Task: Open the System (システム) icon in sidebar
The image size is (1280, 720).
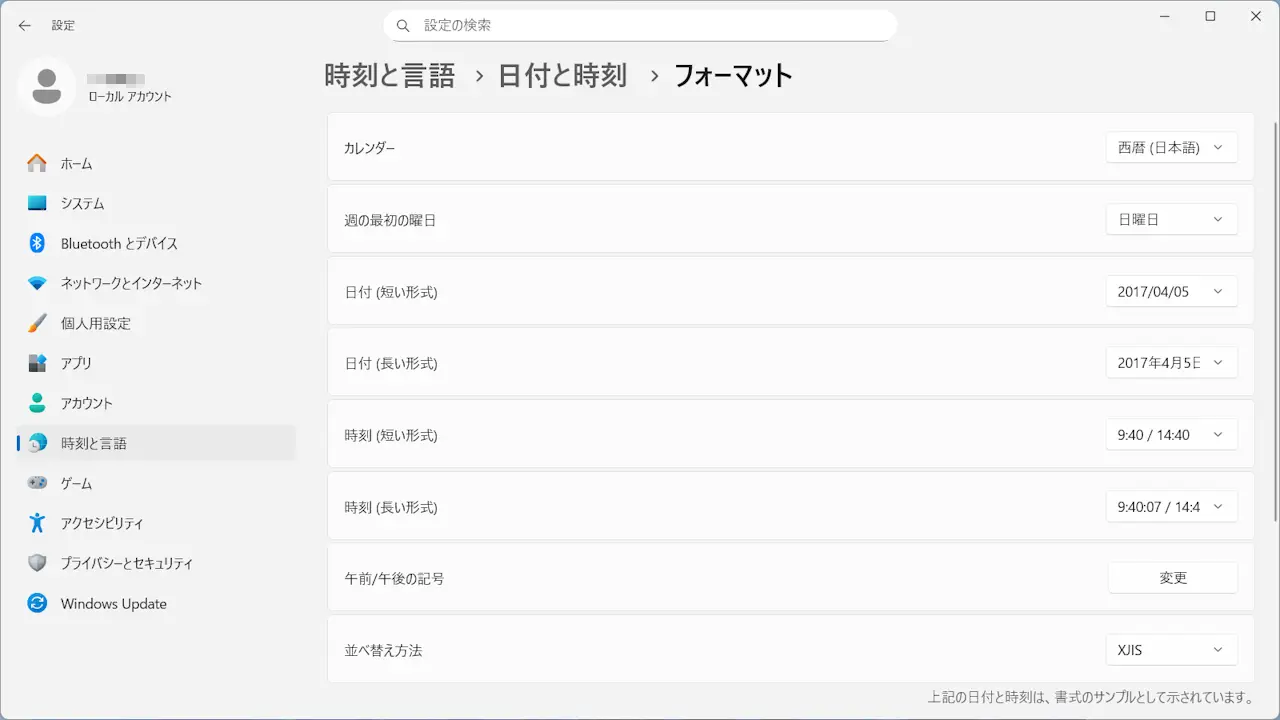Action: pyautogui.click(x=37, y=203)
